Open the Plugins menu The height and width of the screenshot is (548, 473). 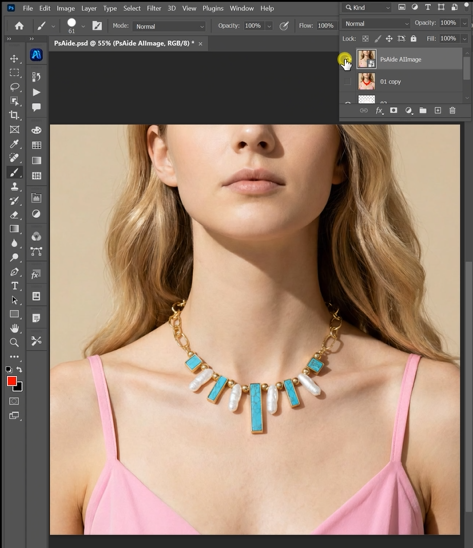pos(213,8)
